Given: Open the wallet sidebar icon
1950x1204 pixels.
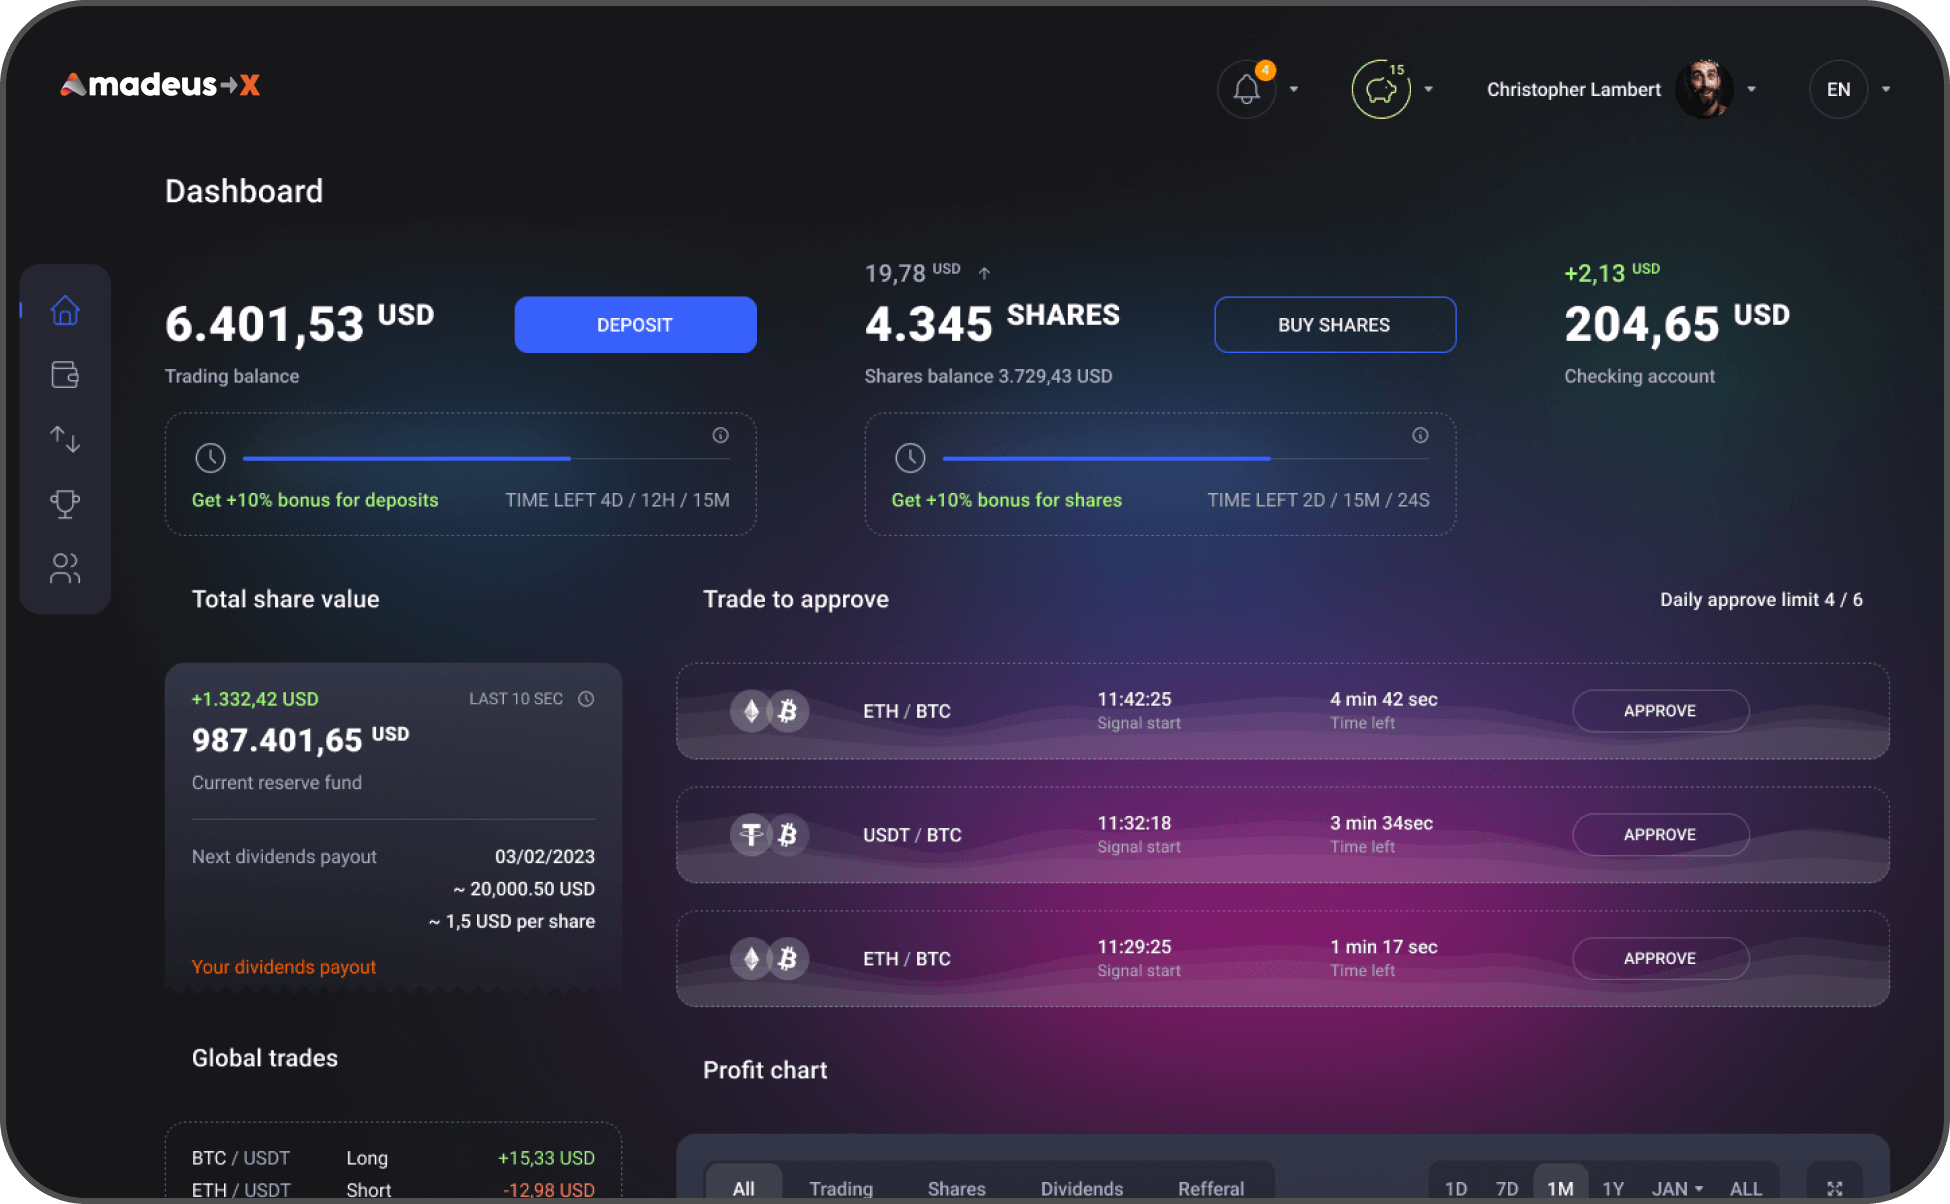Looking at the screenshot, I should click(x=65, y=375).
